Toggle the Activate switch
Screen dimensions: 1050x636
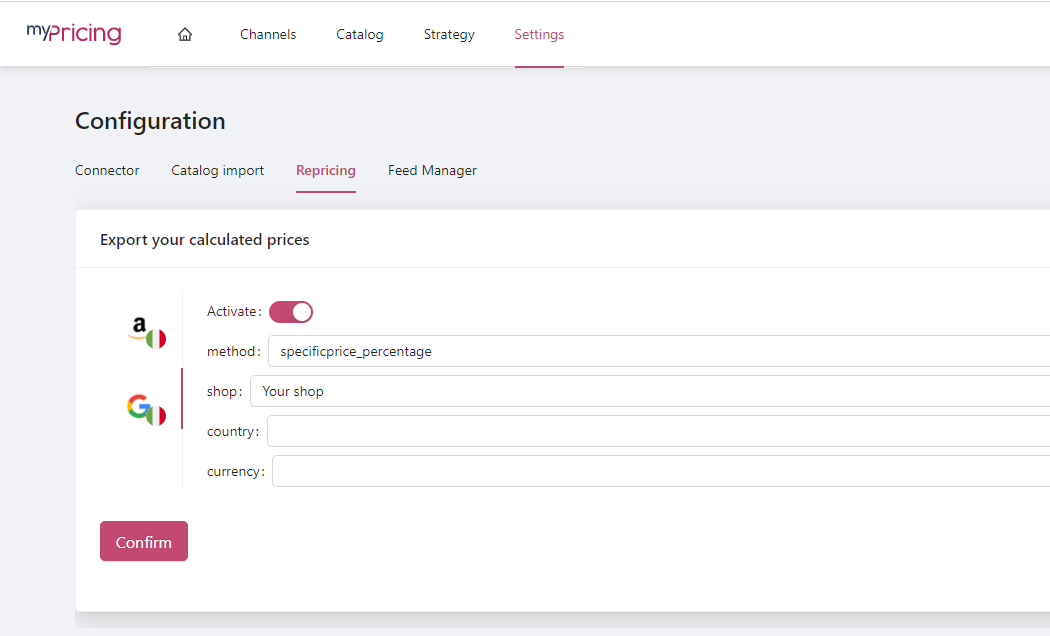(x=291, y=312)
